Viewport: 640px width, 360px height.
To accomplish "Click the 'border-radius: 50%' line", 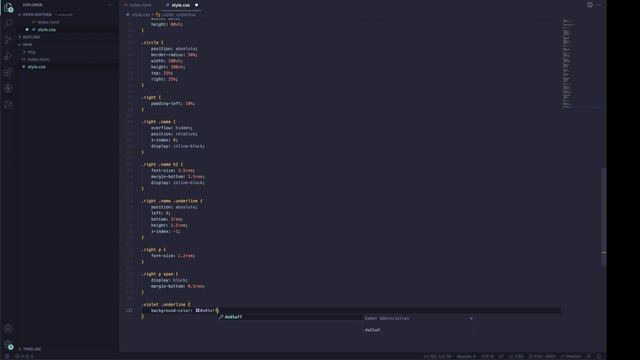I will click(x=174, y=54).
